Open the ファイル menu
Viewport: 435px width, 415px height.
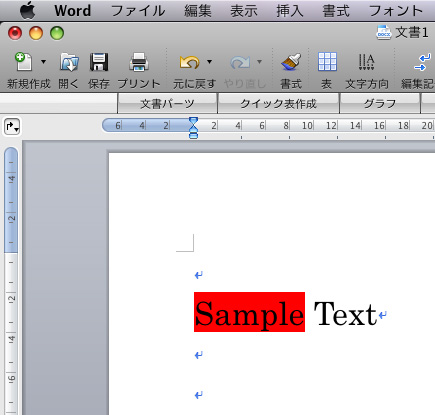pos(138,11)
